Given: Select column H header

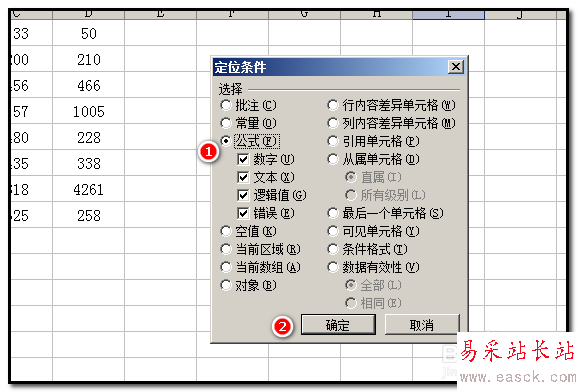Looking at the screenshot, I should point(376,15).
